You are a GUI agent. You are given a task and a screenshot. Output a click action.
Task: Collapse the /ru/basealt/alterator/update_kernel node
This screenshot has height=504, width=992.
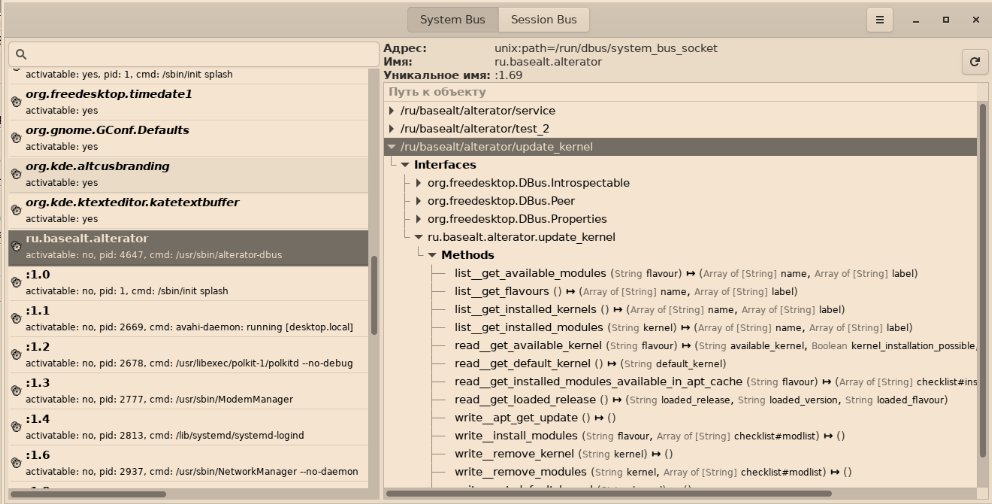tap(392, 147)
